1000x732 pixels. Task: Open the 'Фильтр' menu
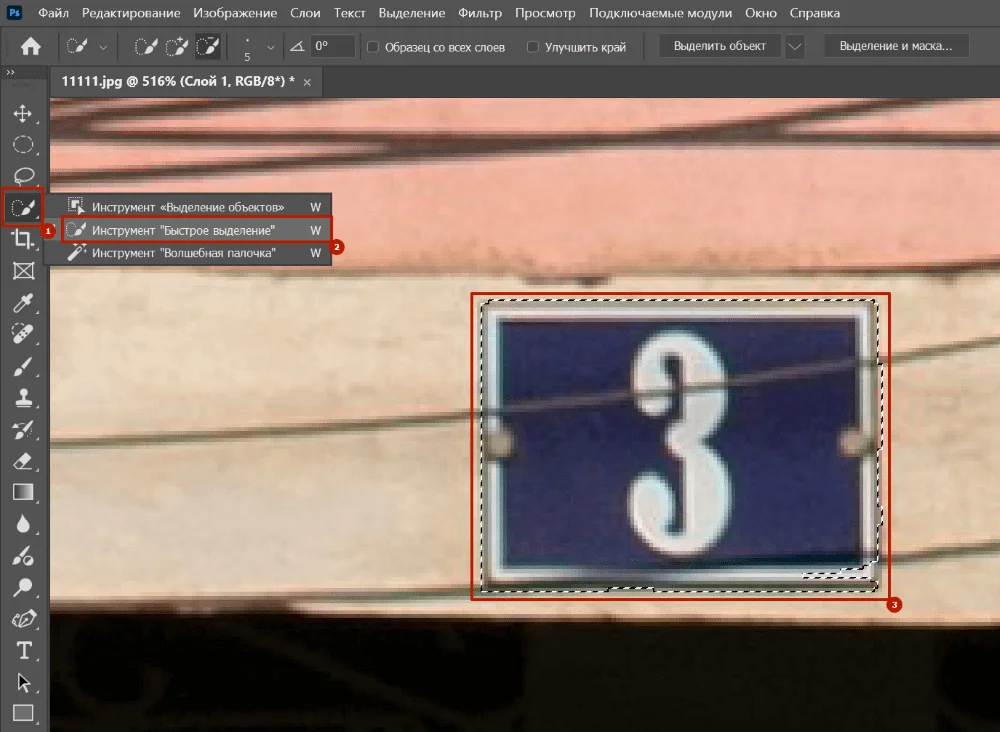tap(480, 13)
